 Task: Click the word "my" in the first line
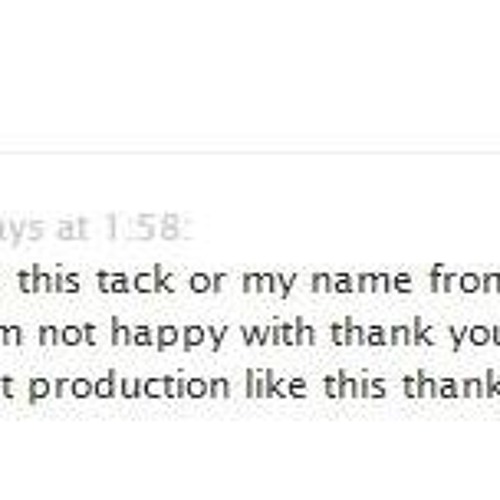(x=269, y=285)
